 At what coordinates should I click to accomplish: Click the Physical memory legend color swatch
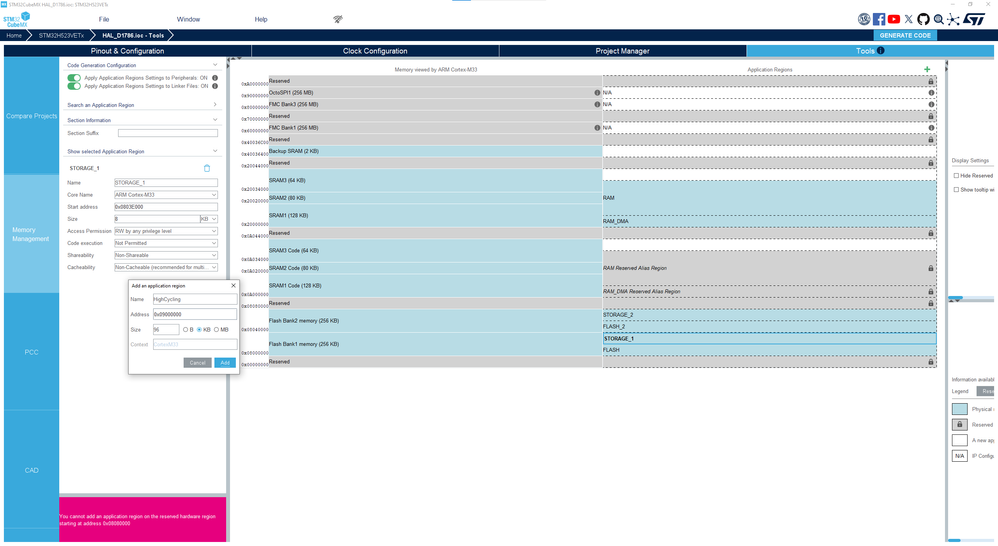[x=960, y=409]
